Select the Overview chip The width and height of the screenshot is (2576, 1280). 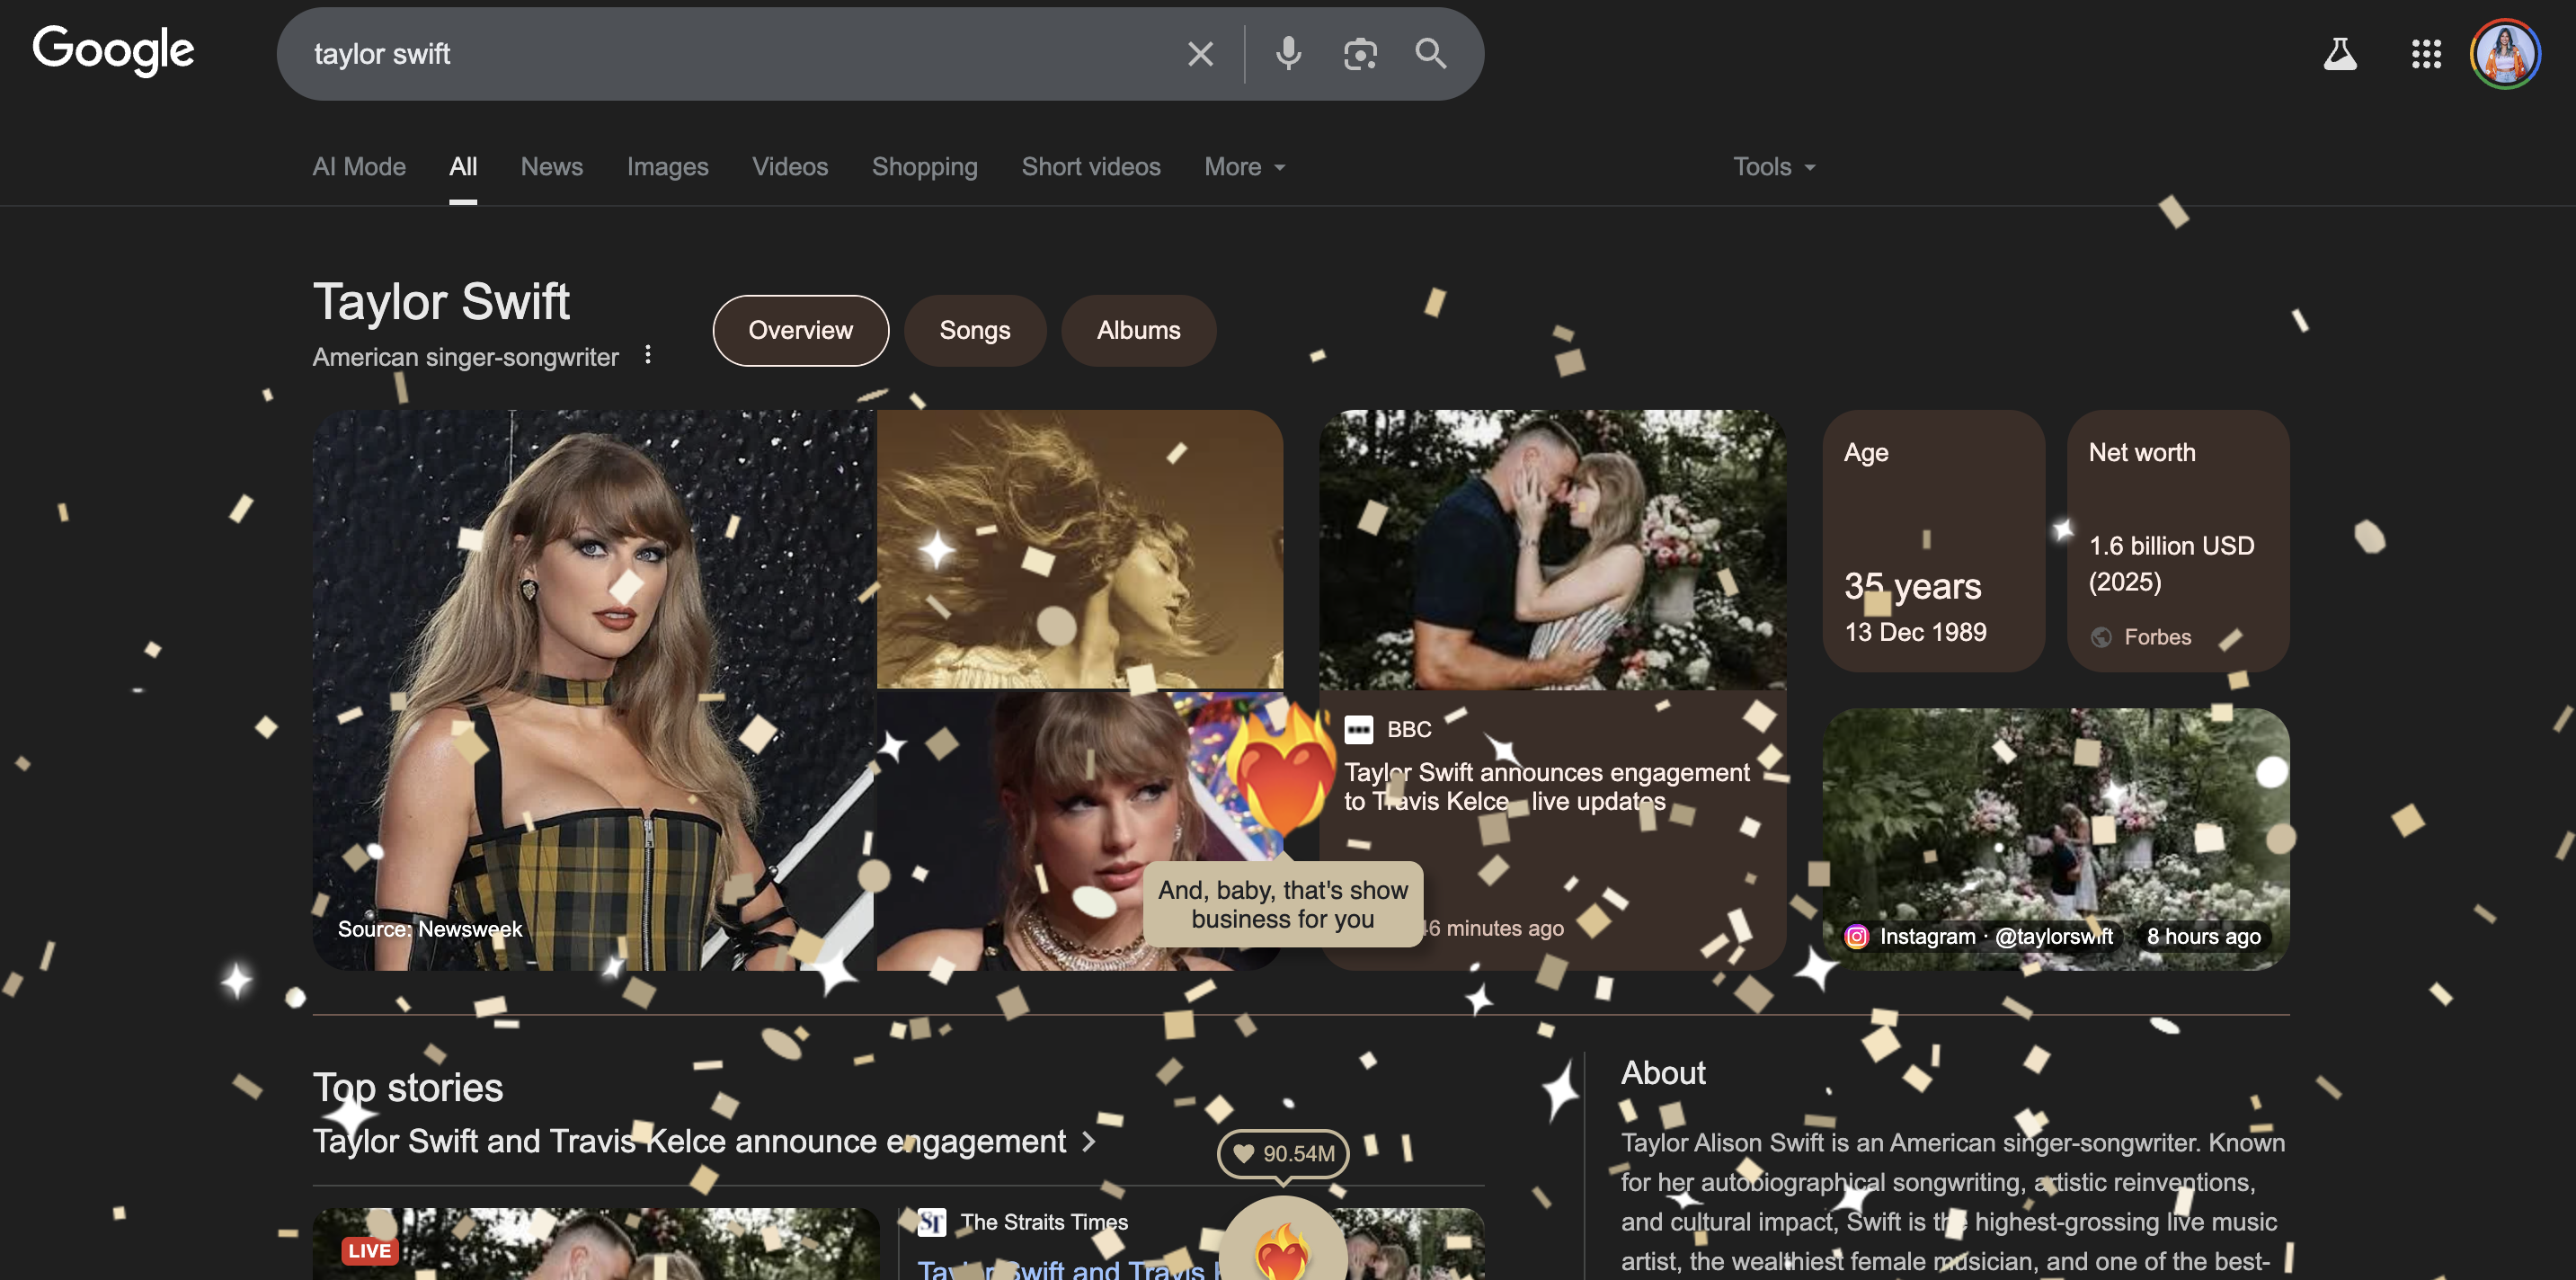(800, 330)
